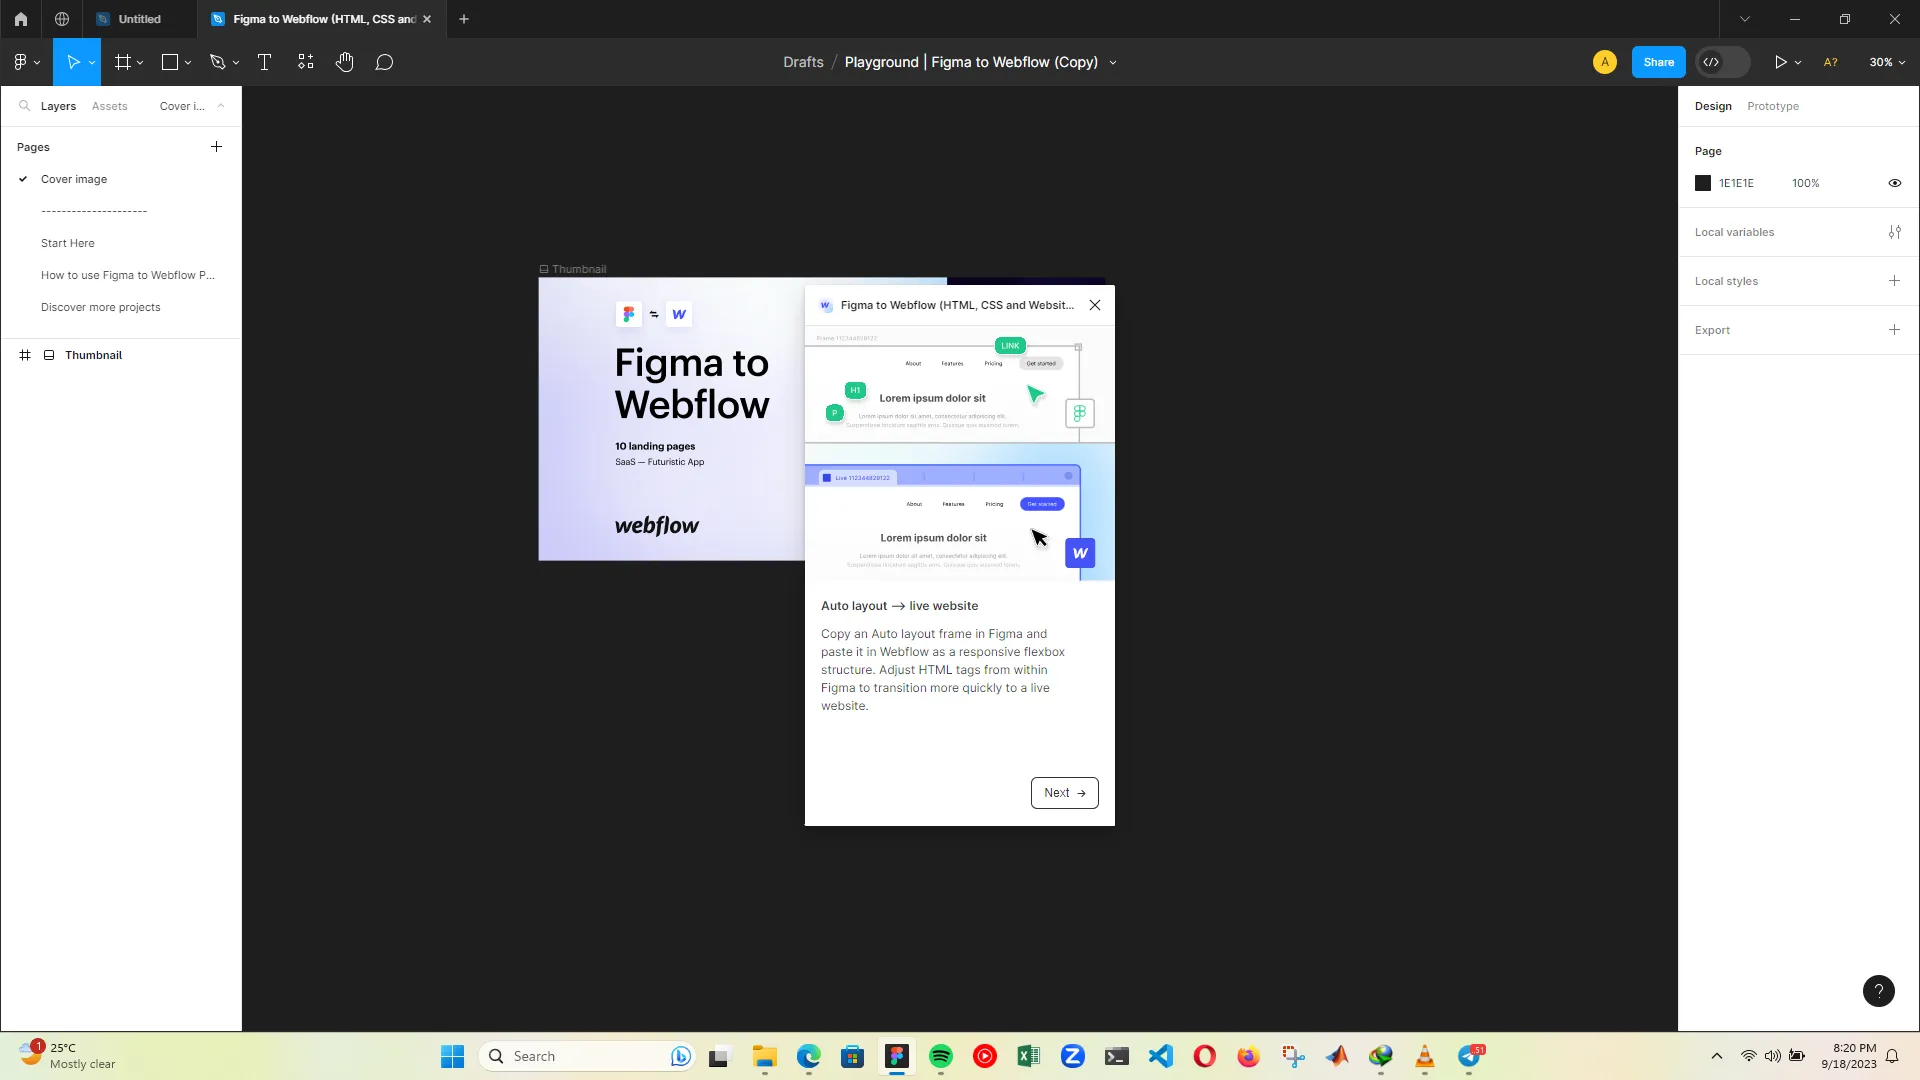
Task: Select the Comment tool
Action: click(384, 62)
